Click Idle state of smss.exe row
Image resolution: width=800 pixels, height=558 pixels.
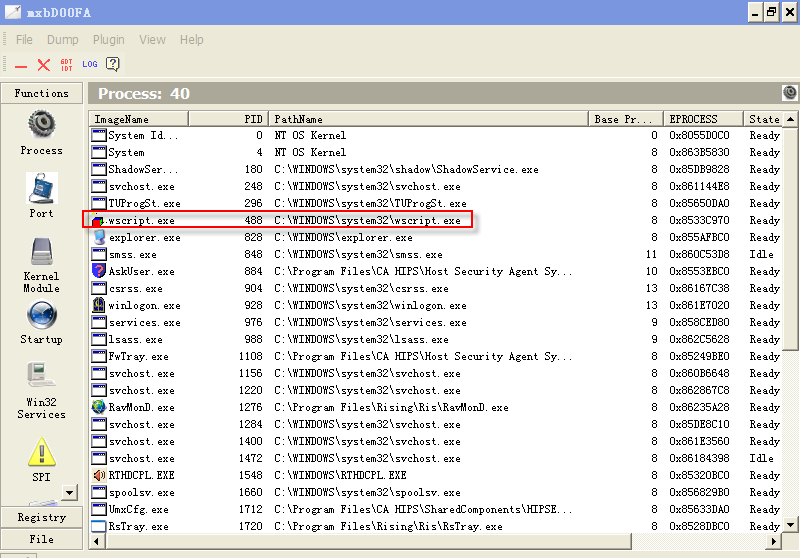(761, 255)
